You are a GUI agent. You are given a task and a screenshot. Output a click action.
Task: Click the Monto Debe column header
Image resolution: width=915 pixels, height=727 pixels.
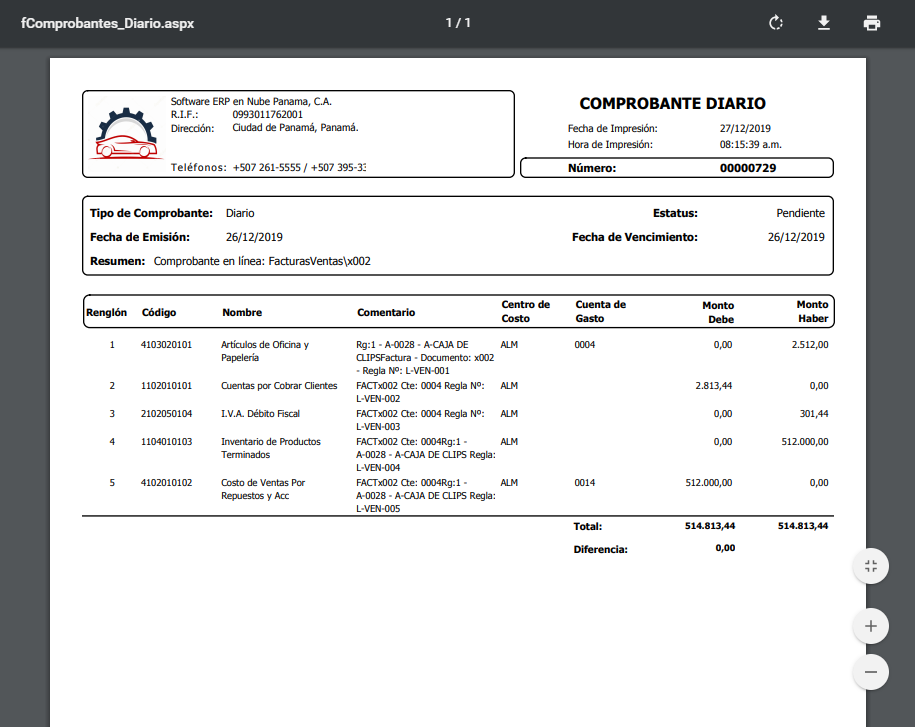tap(717, 312)
